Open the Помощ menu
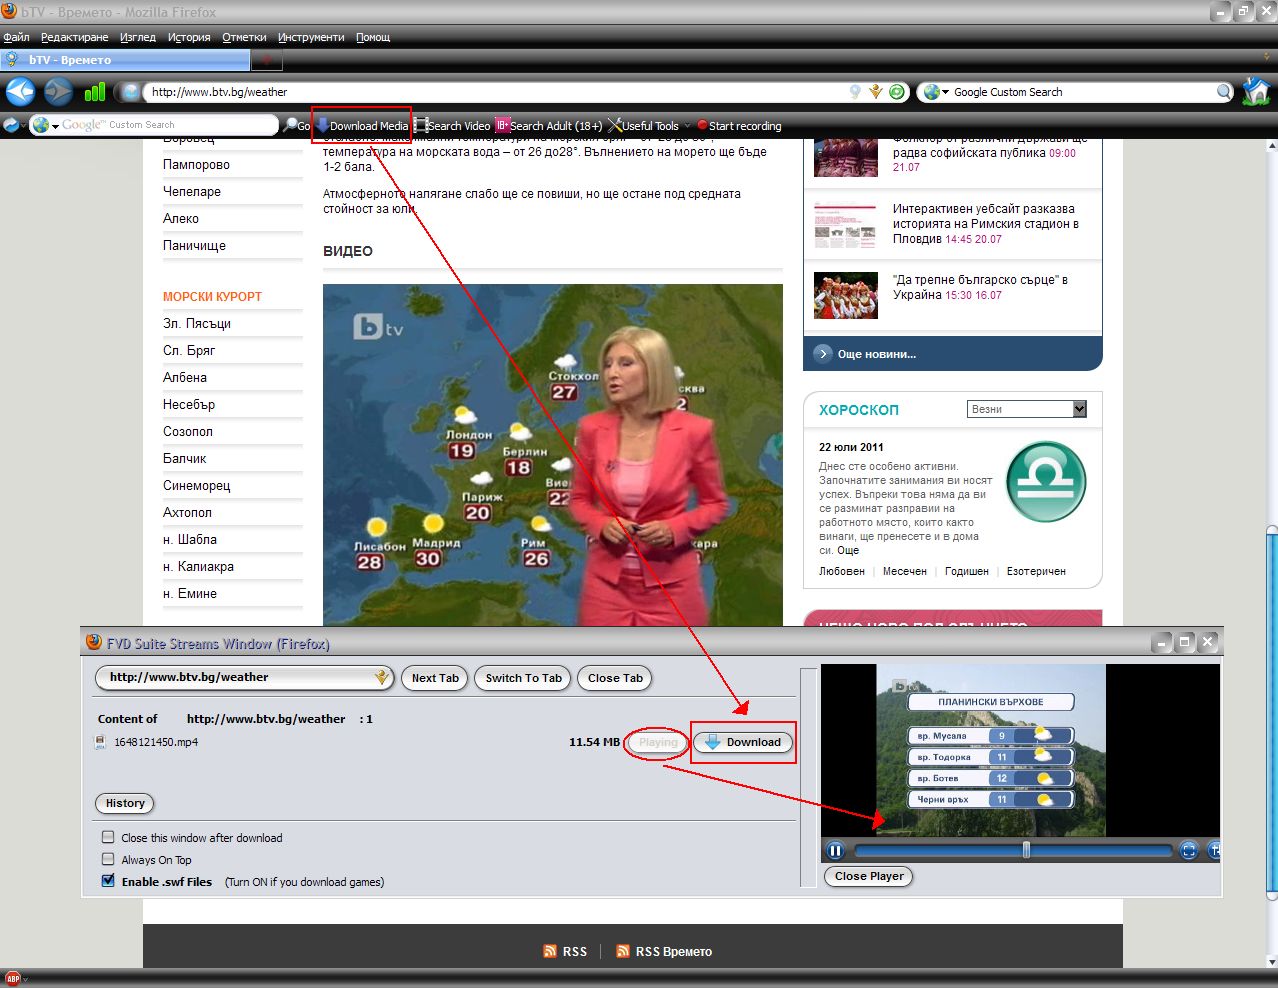Screen dimensions: 1278x988 [373, 37]
